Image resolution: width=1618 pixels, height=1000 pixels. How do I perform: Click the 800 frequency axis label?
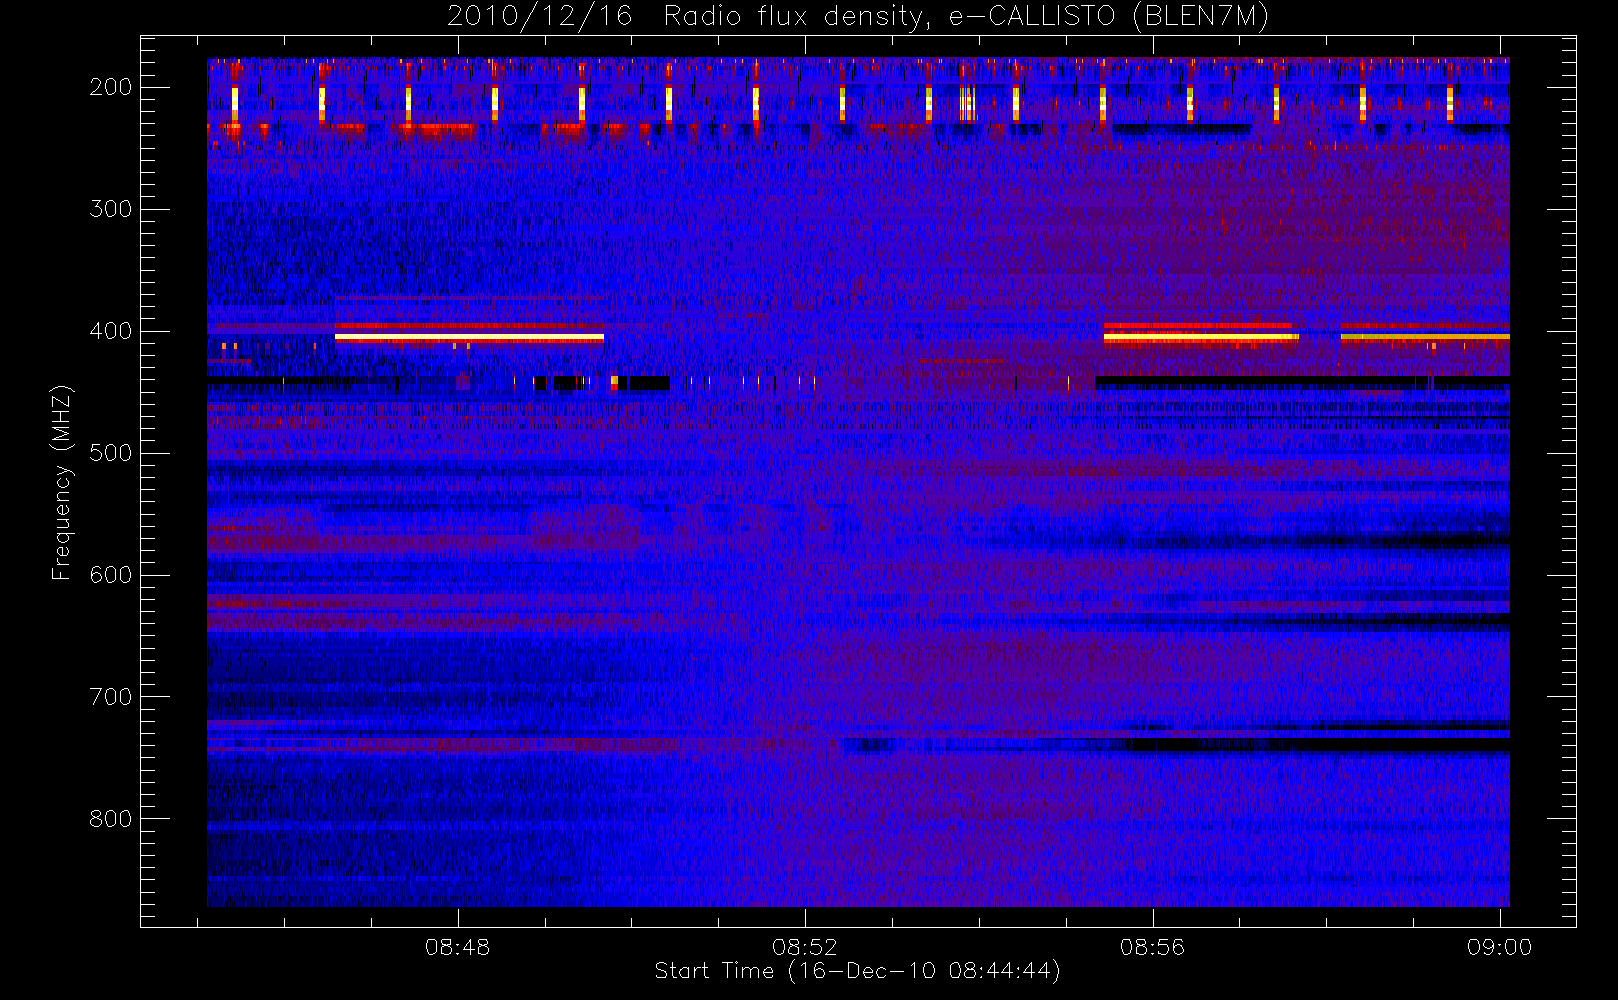coord(111,819)
